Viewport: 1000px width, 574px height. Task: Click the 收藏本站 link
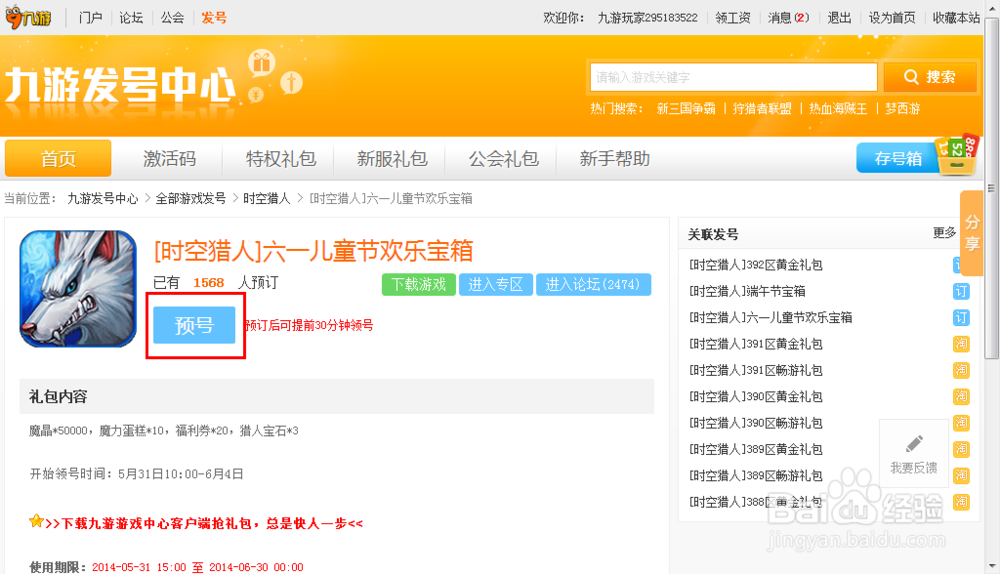point(956,18)
